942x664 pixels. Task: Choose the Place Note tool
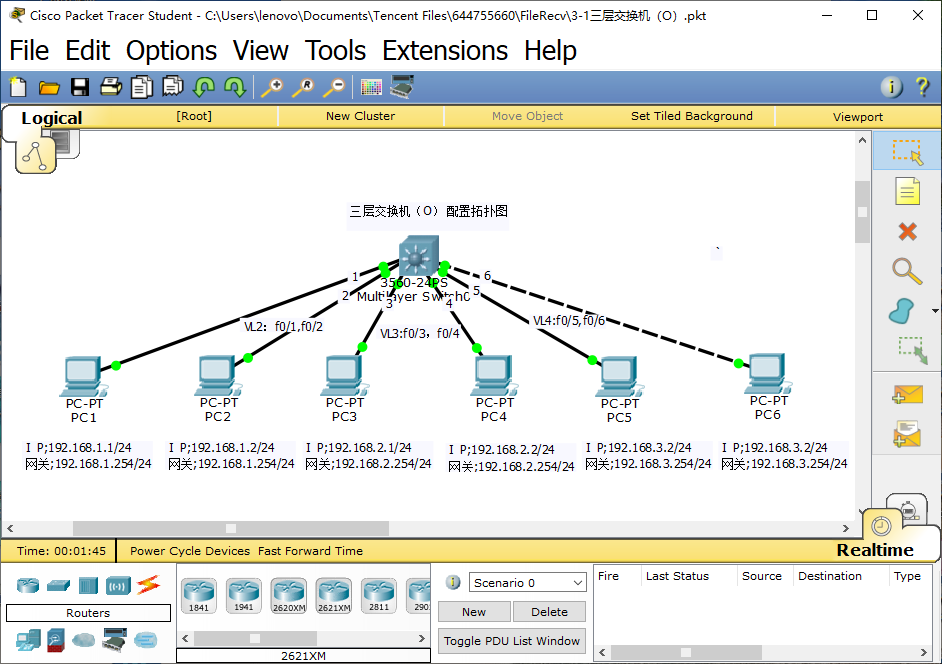coord(907,191)
